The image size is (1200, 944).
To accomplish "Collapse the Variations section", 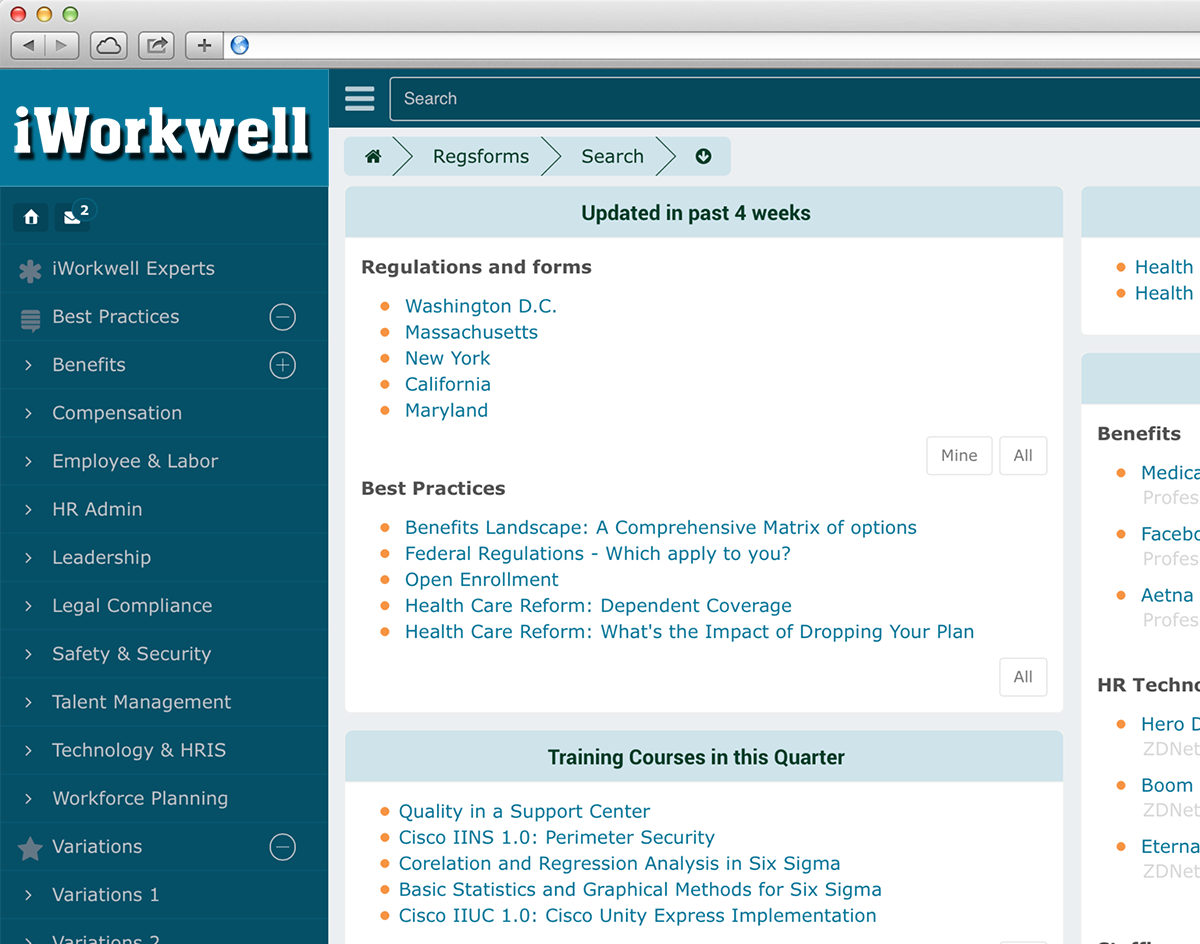I will click(282, 846).
